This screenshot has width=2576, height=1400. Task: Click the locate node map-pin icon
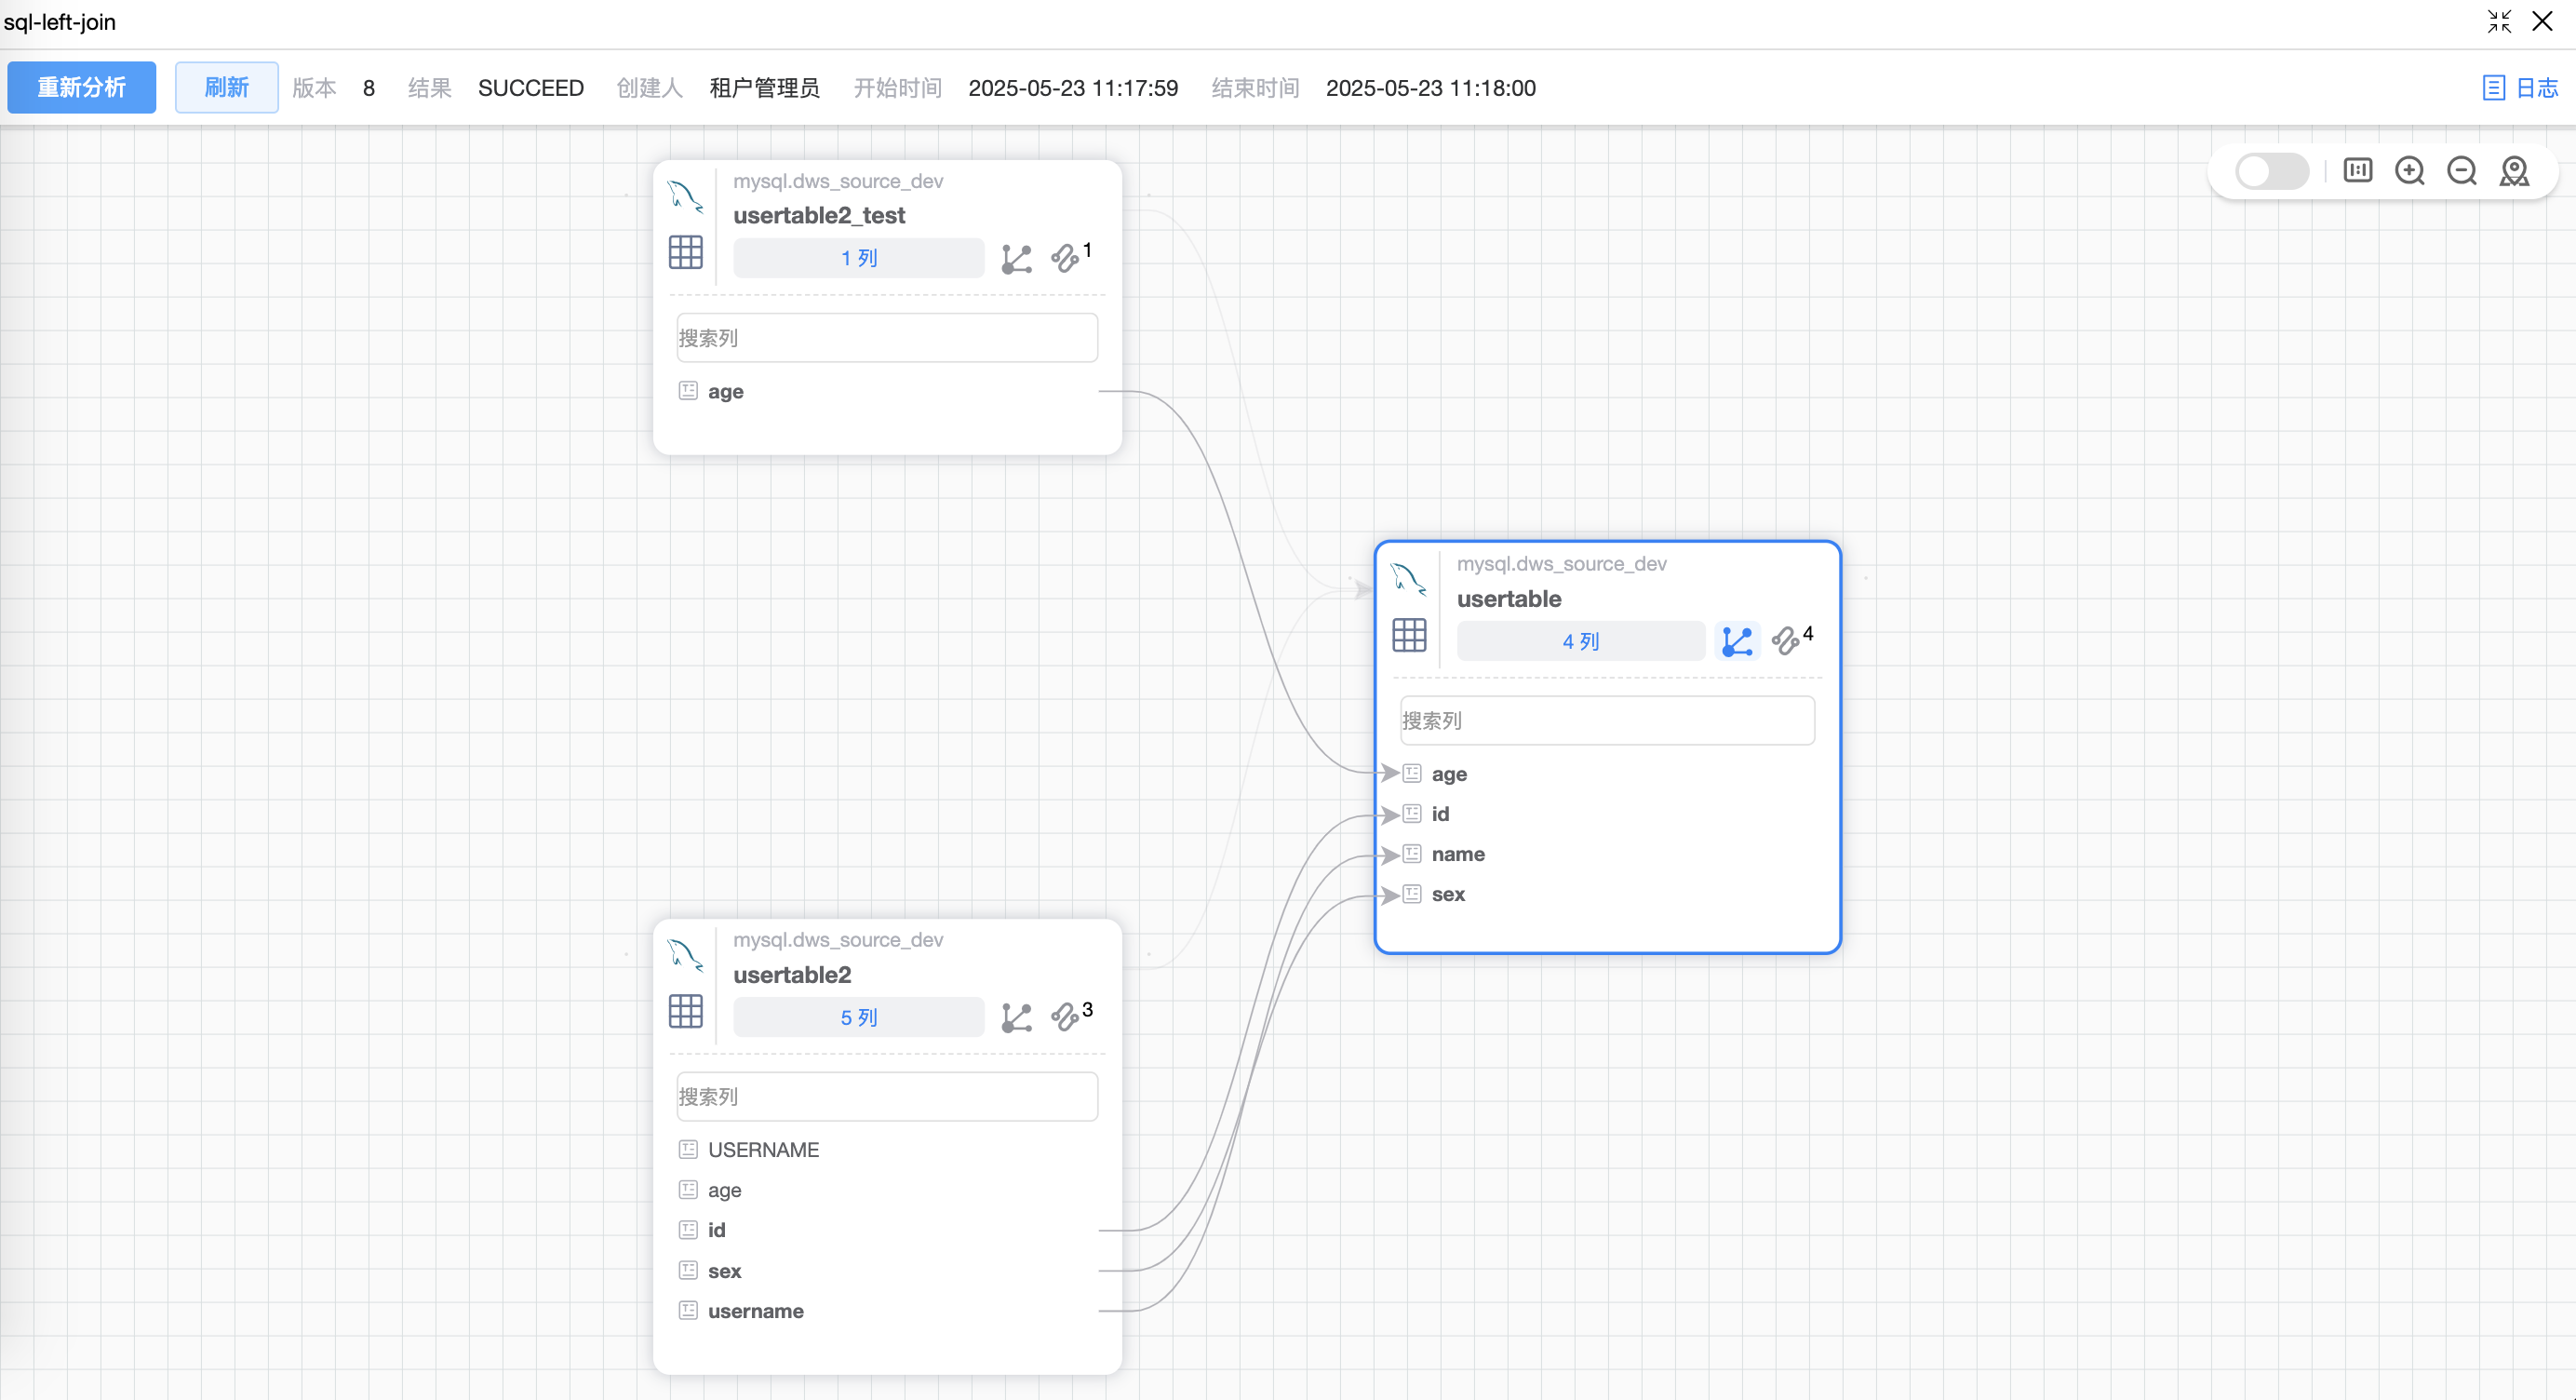click(2514, 171)
